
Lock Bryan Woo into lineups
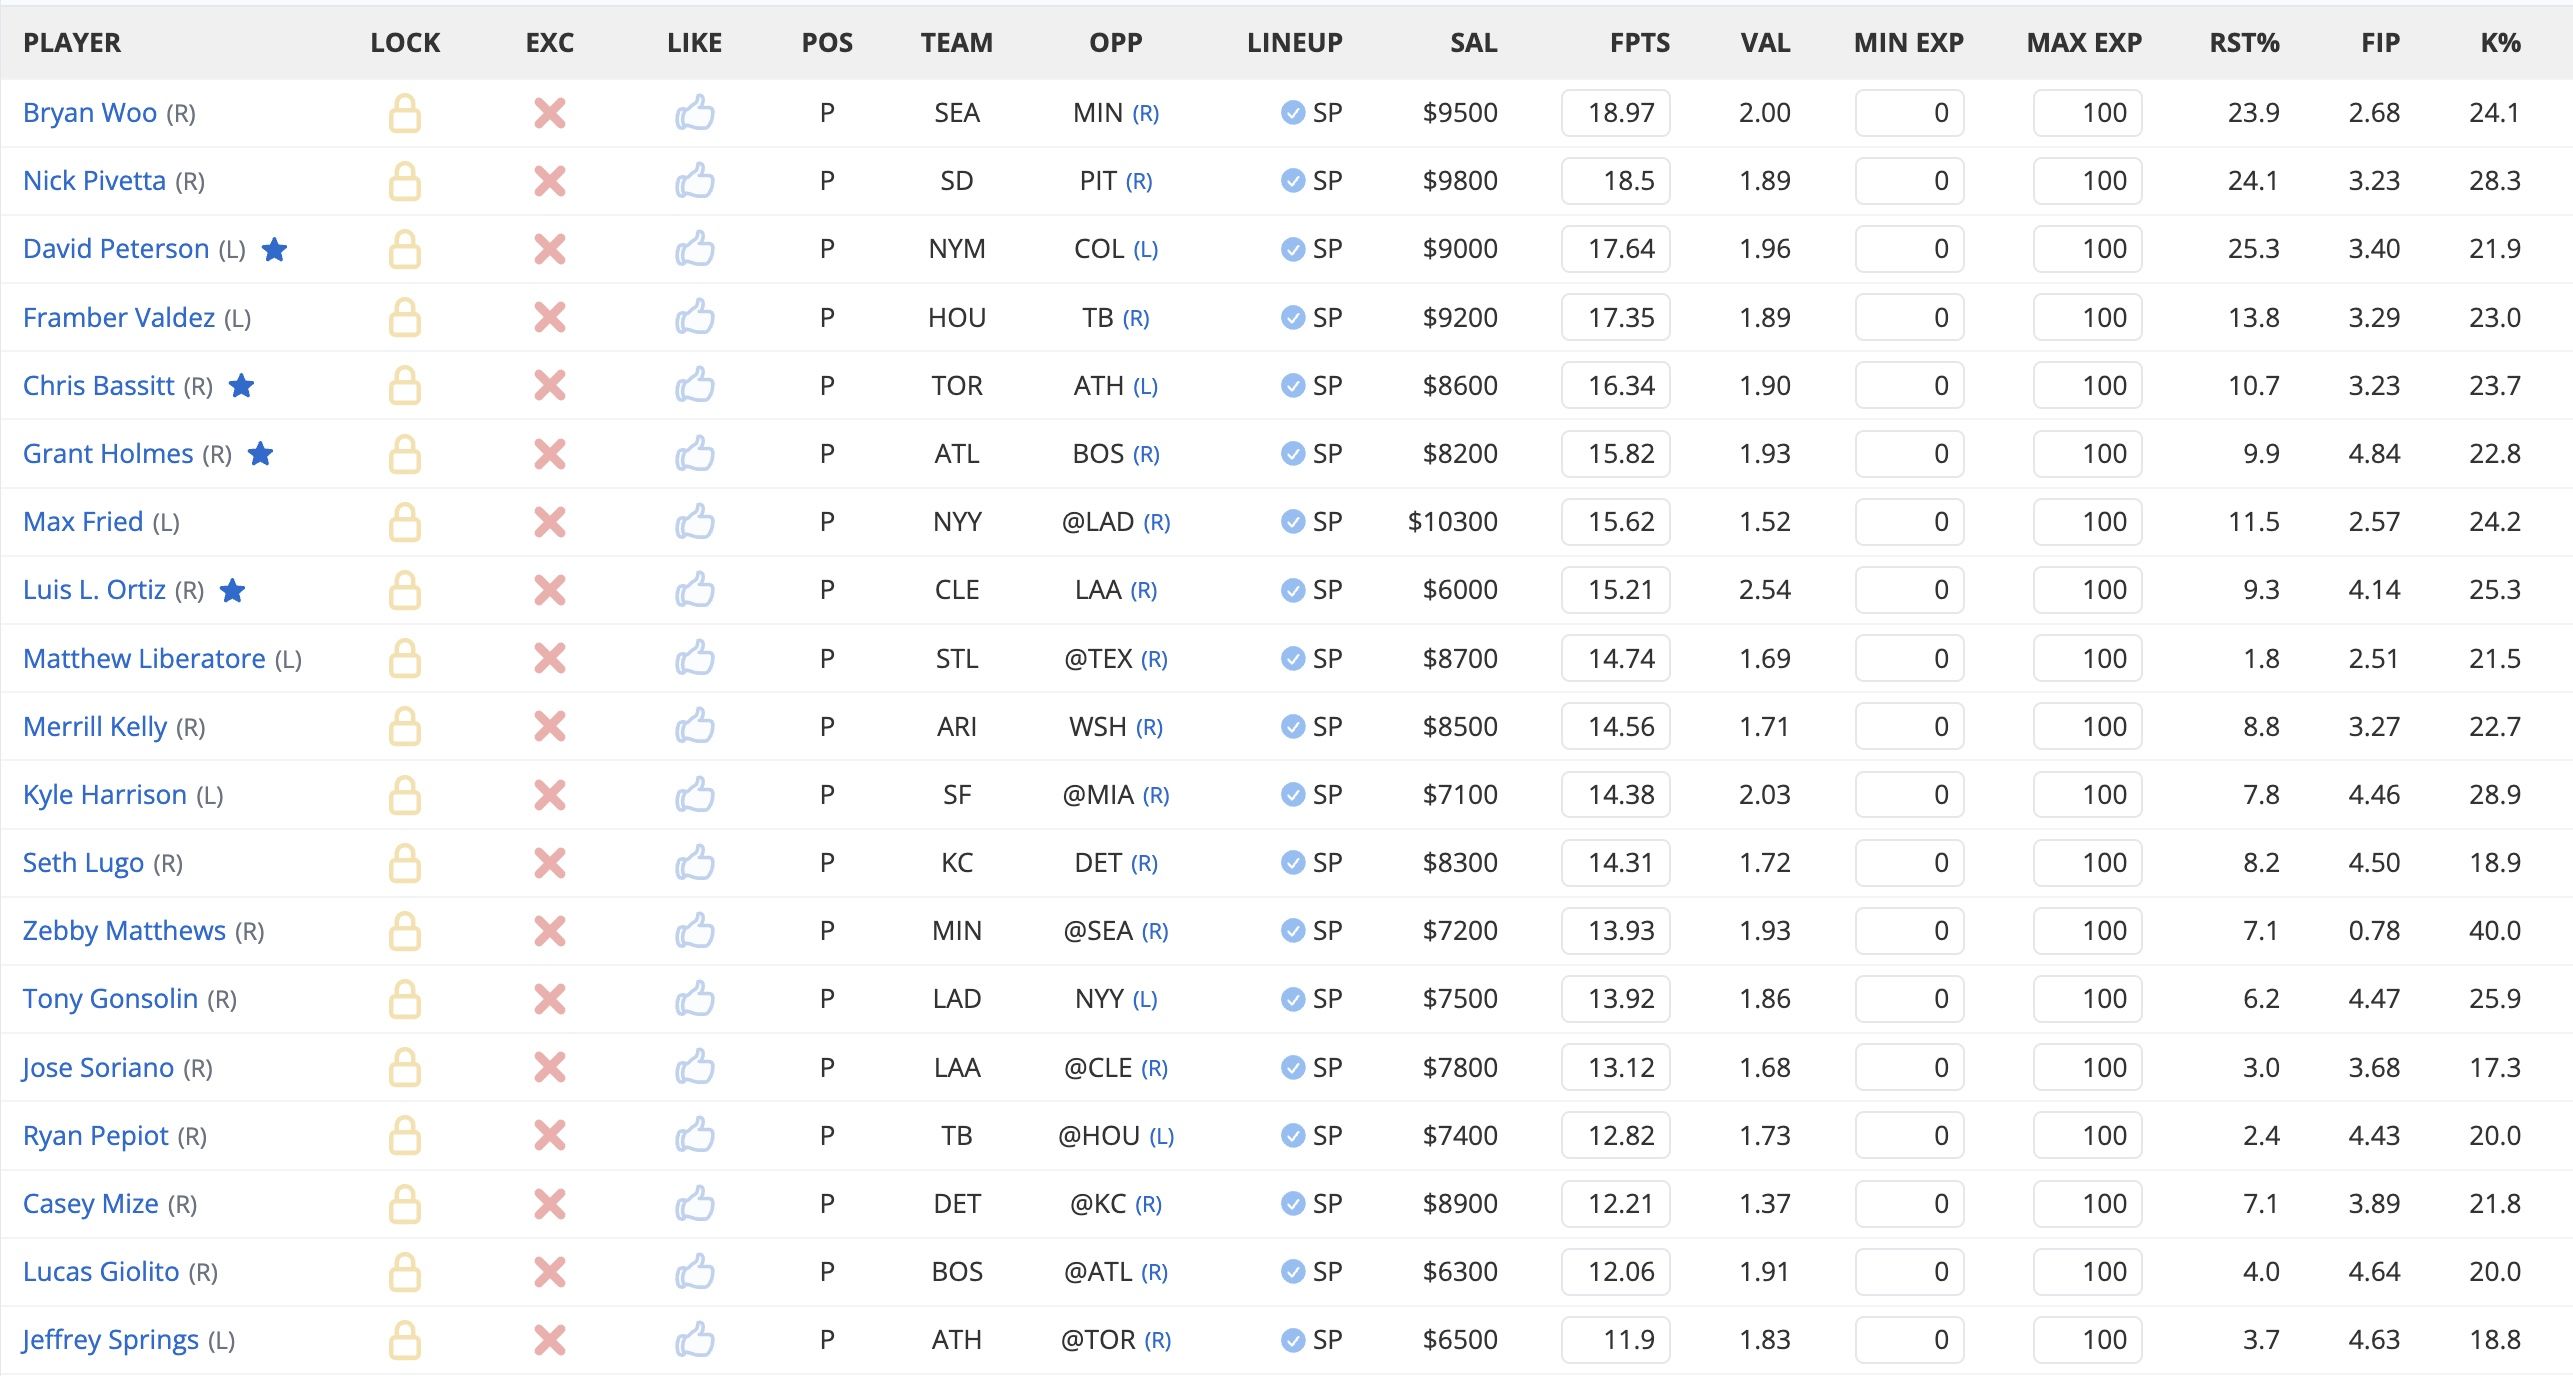click(x=405, y=113)
